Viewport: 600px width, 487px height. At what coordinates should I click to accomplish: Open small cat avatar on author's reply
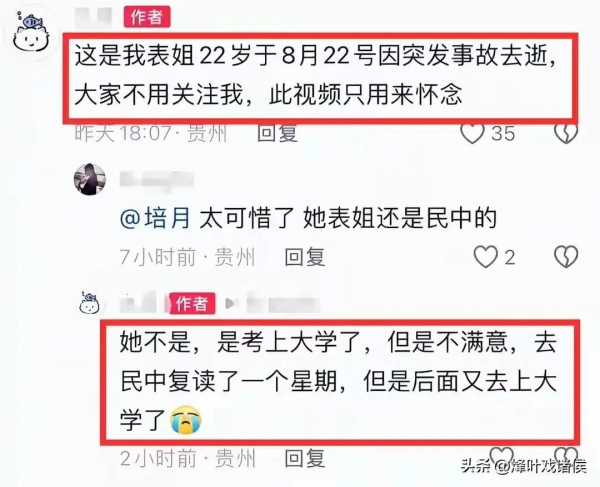coord(90,304)
